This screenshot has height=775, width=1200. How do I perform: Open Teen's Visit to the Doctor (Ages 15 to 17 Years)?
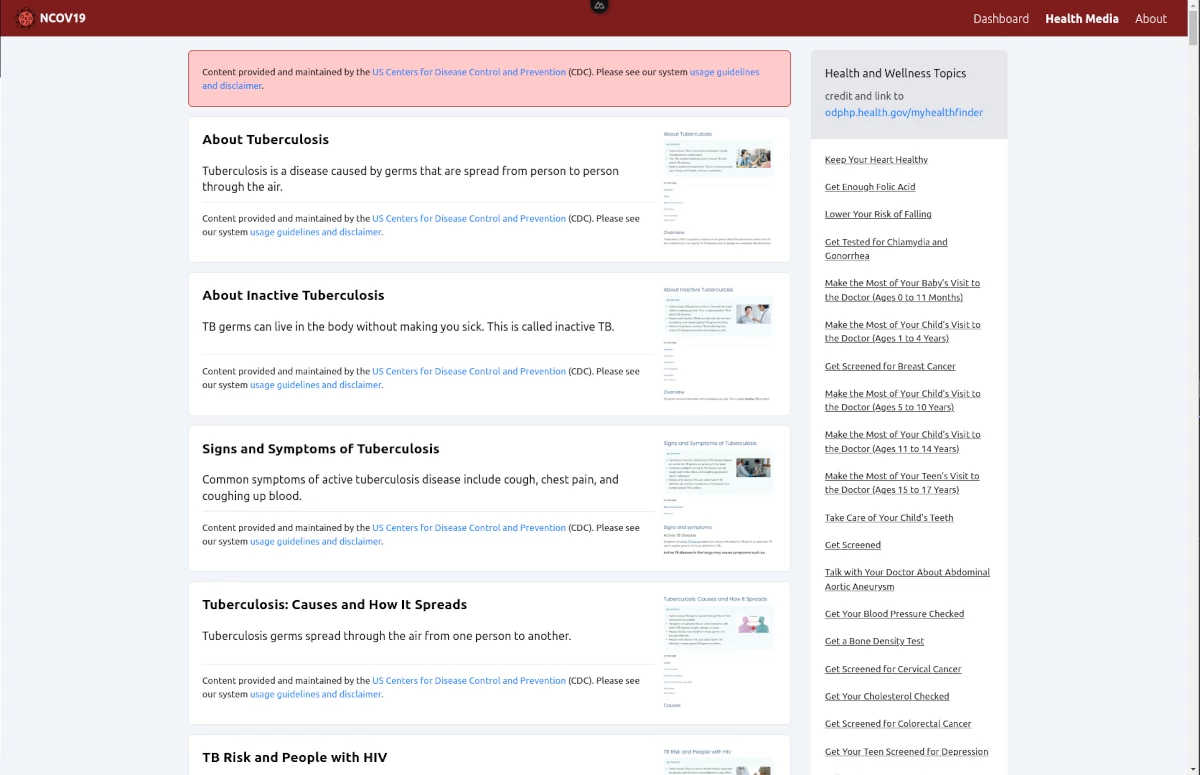coord(902,483)
